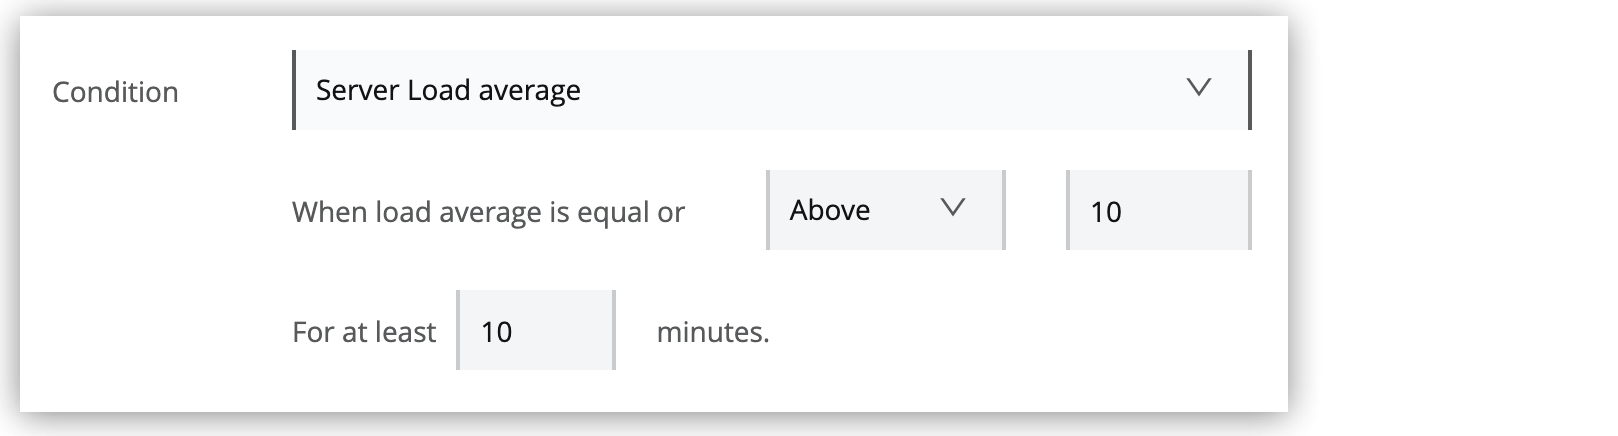Click the 'For at least' label
This screenshot has height=436, width=1618.
coord(364,332)
